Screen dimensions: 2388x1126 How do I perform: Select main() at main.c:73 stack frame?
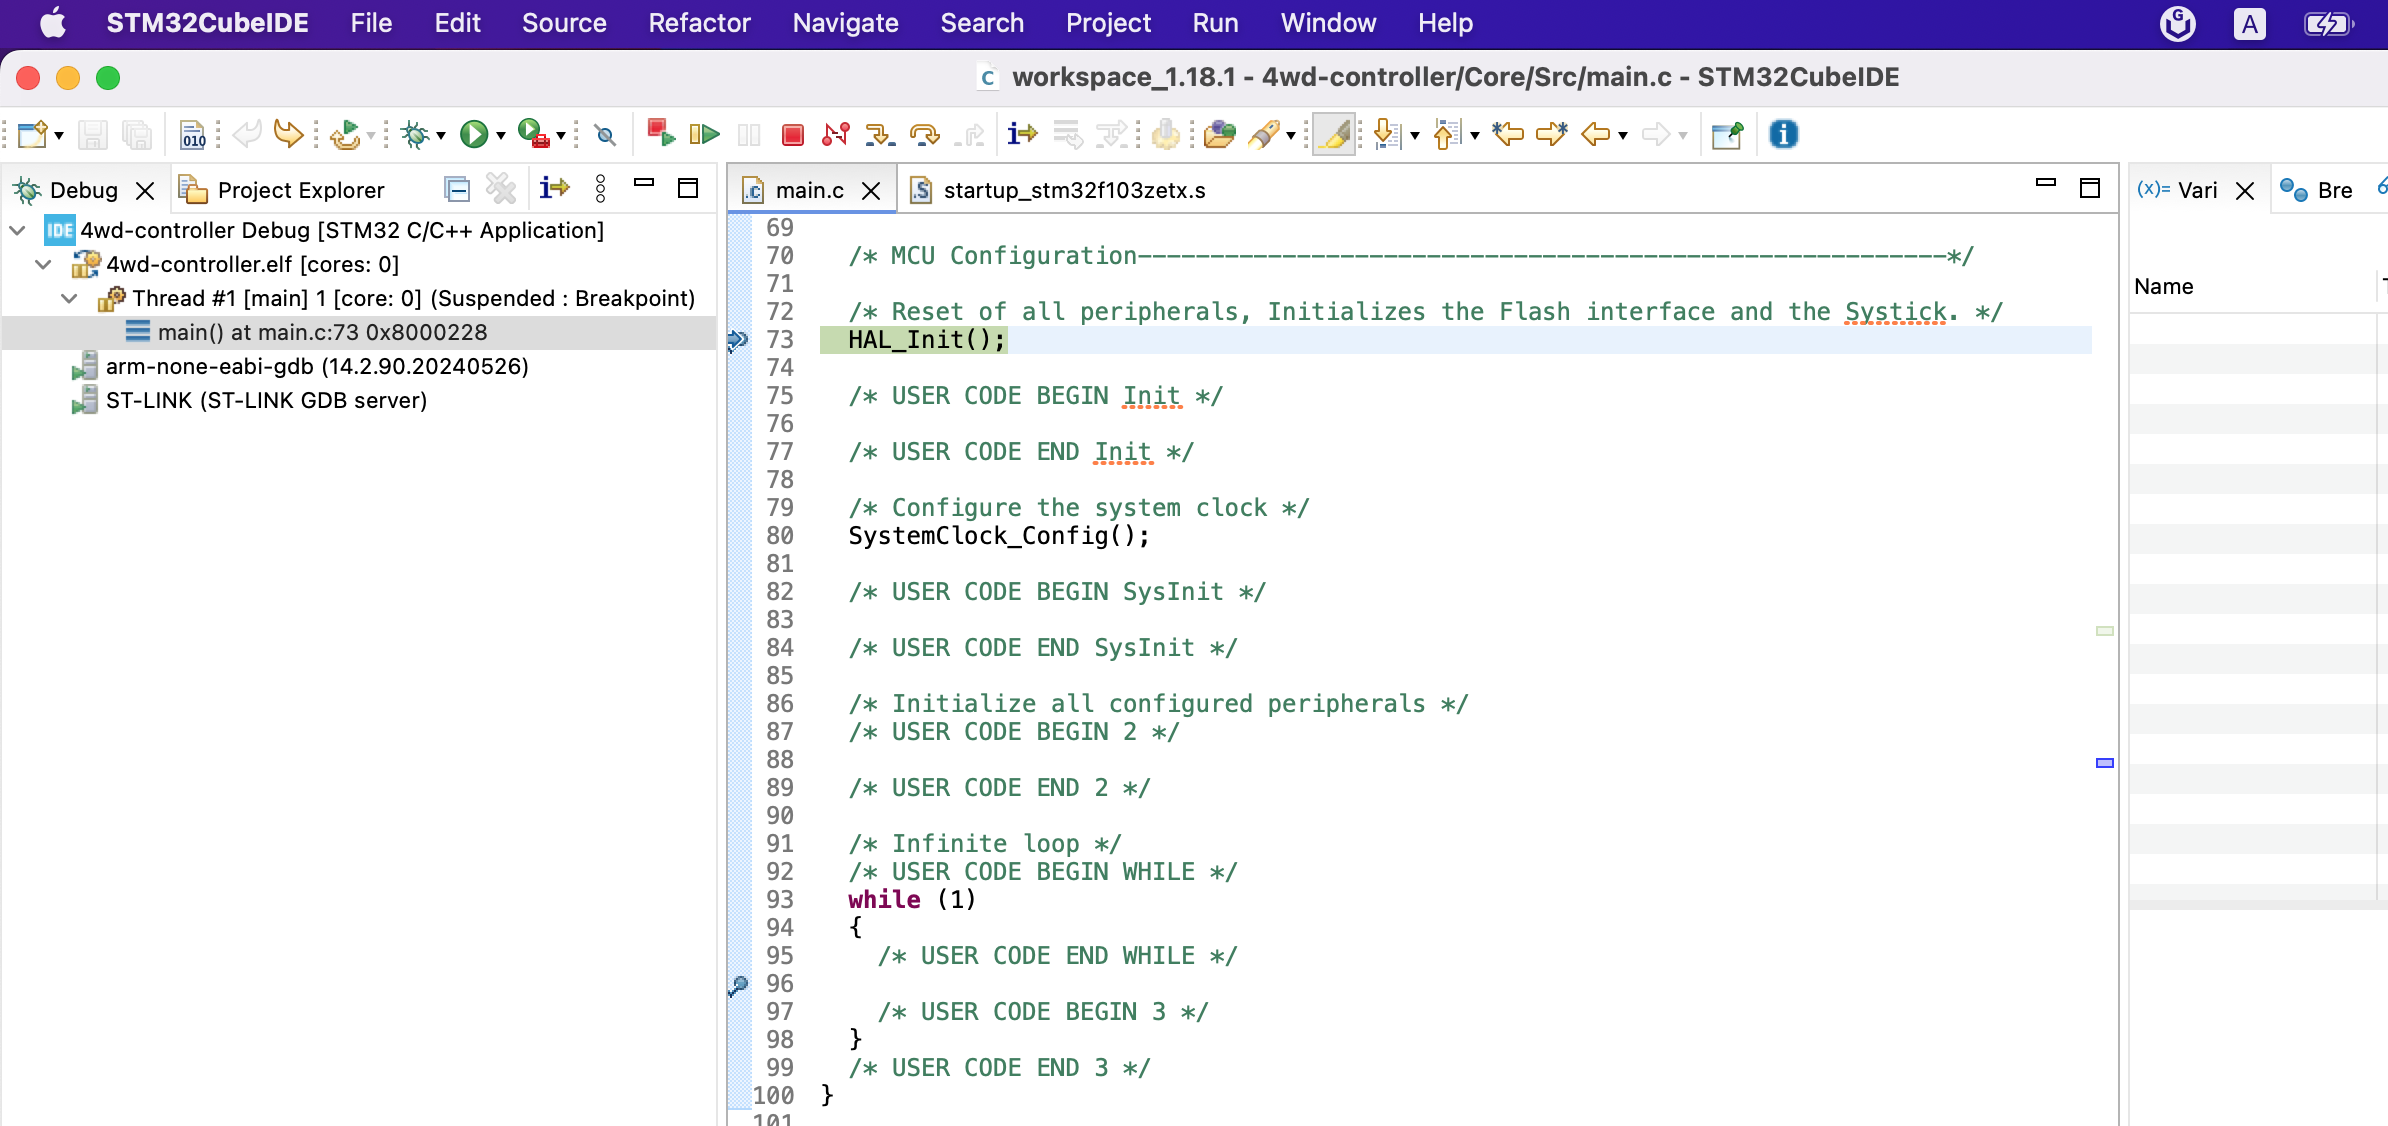pyautogui.click(x=322, y=332)
